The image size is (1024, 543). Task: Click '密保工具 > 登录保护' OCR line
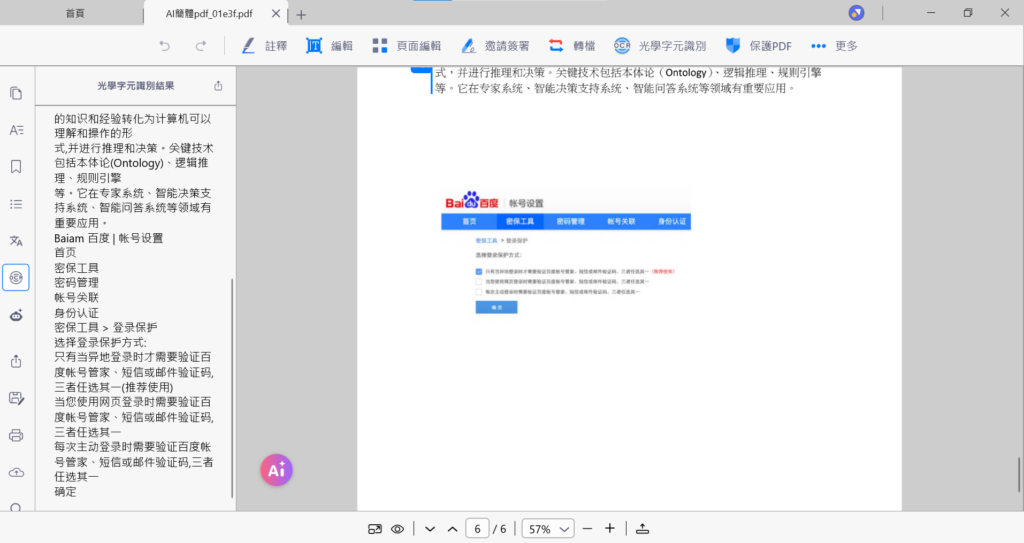[x=105, y=327]
